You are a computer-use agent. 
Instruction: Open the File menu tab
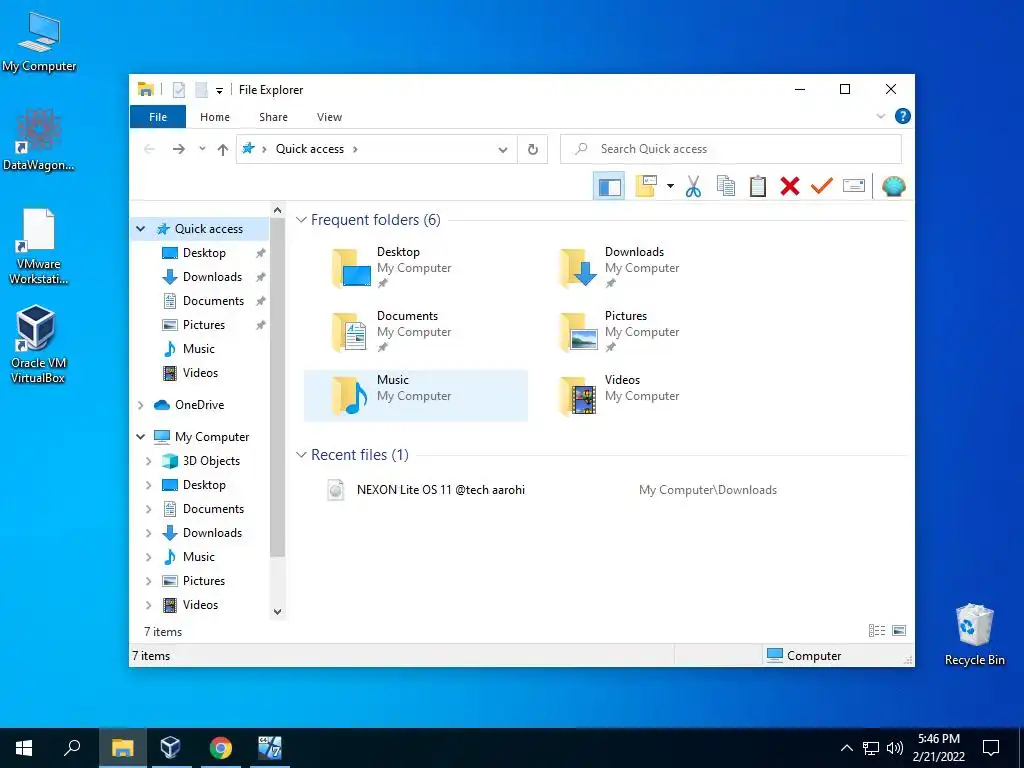[x=158, y=117]
